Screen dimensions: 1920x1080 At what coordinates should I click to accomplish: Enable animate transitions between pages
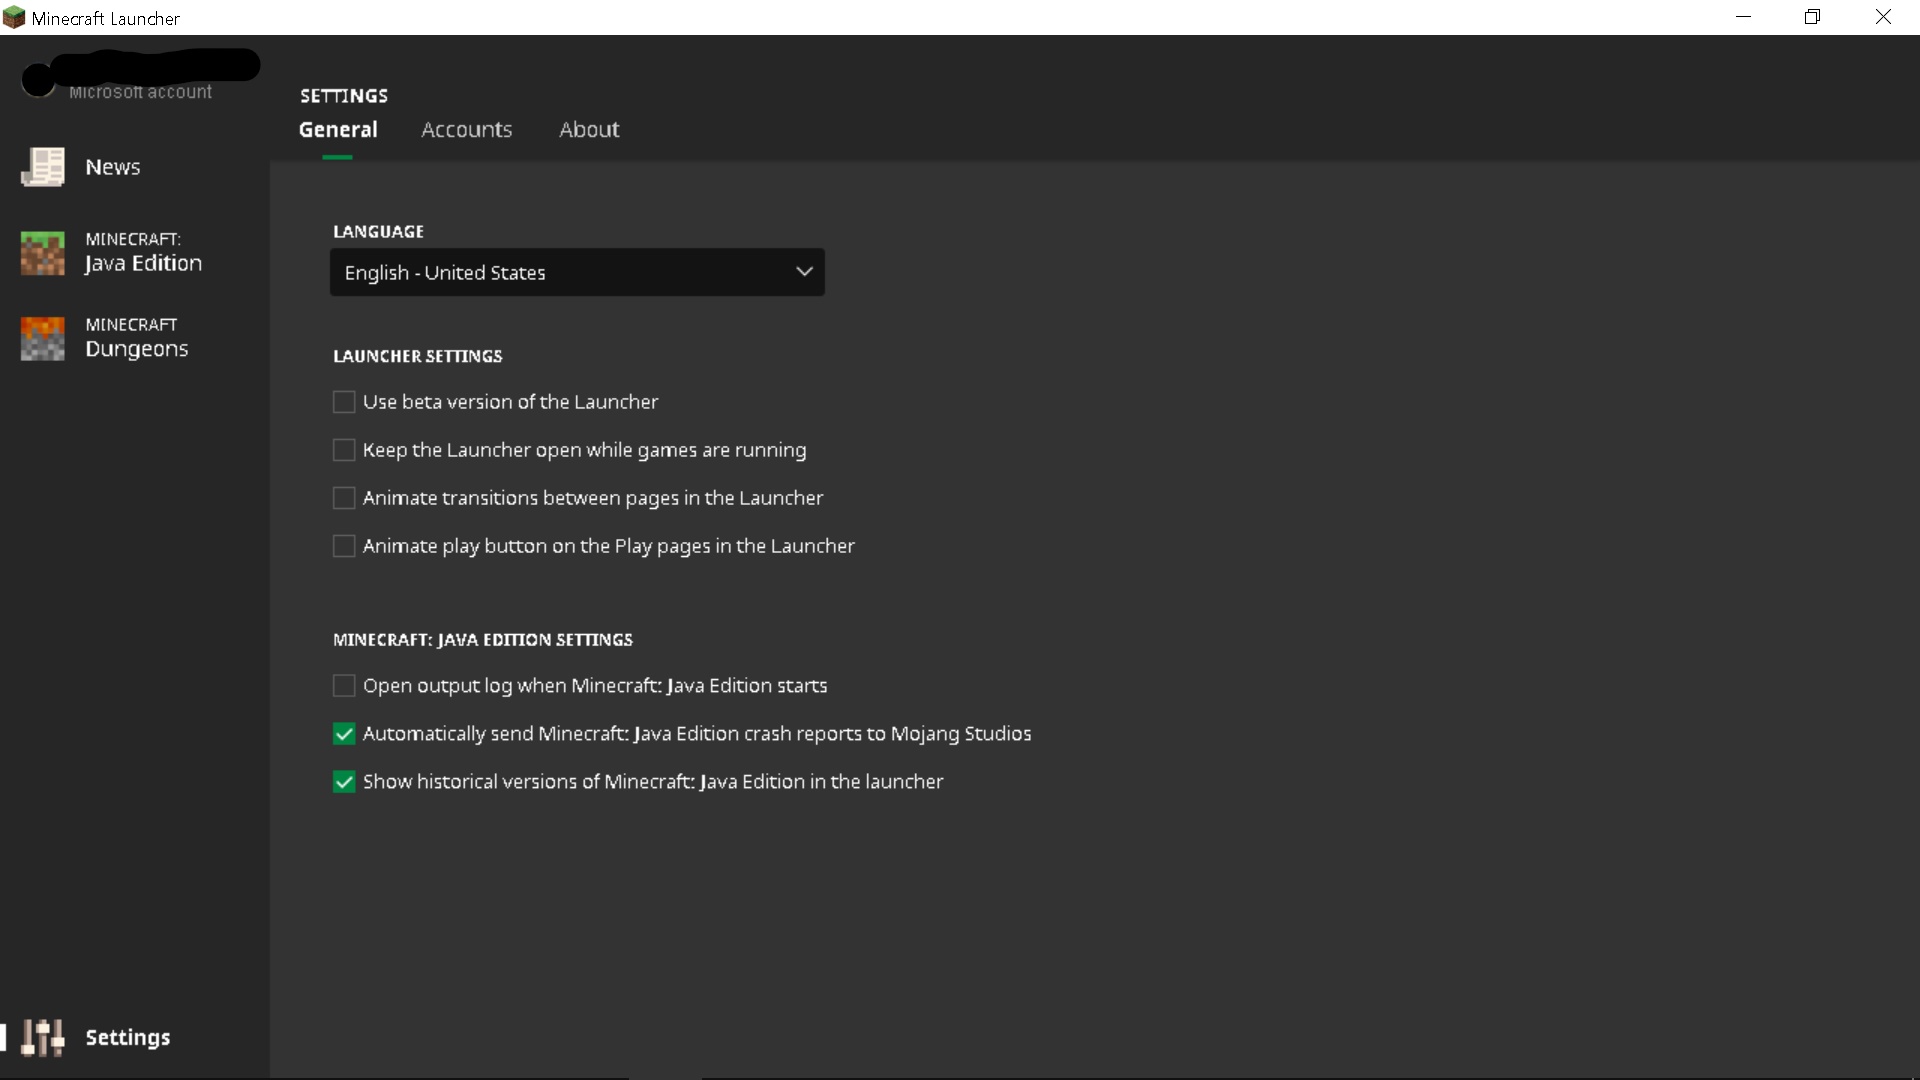click(x=344, y=498)
